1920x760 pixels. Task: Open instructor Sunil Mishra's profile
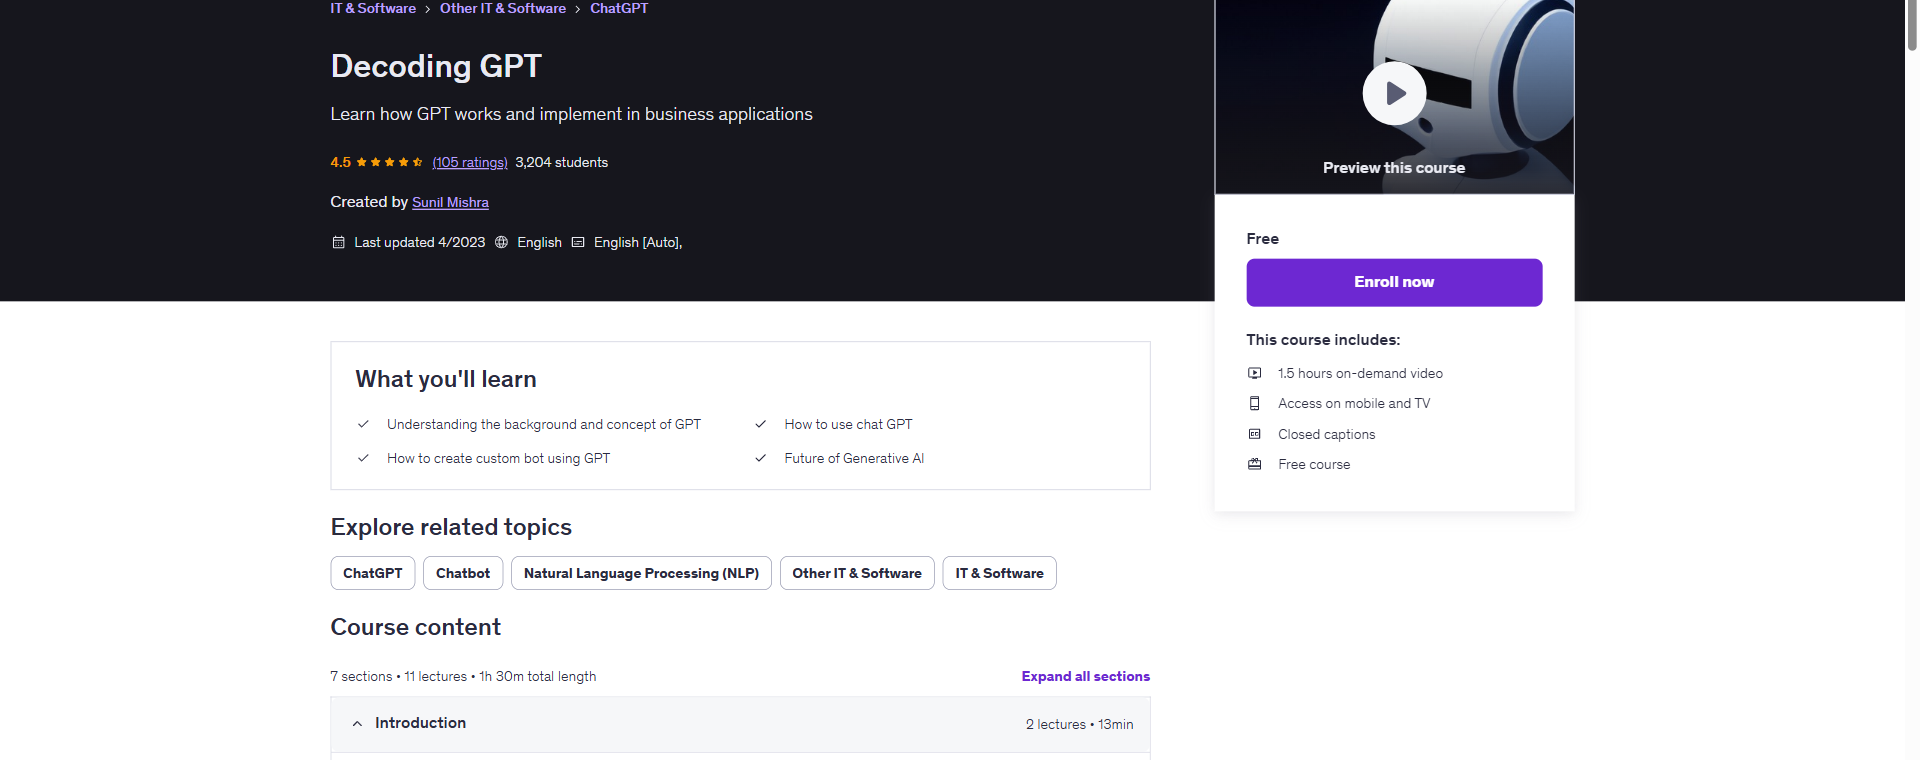point(450,202)
